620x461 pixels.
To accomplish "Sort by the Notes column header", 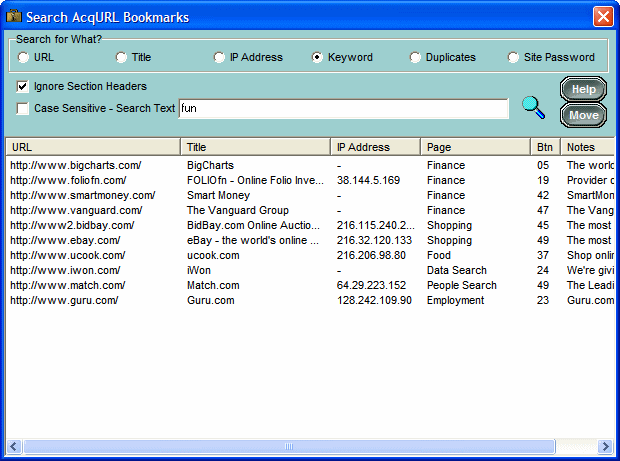I will (x=588, y=147).
